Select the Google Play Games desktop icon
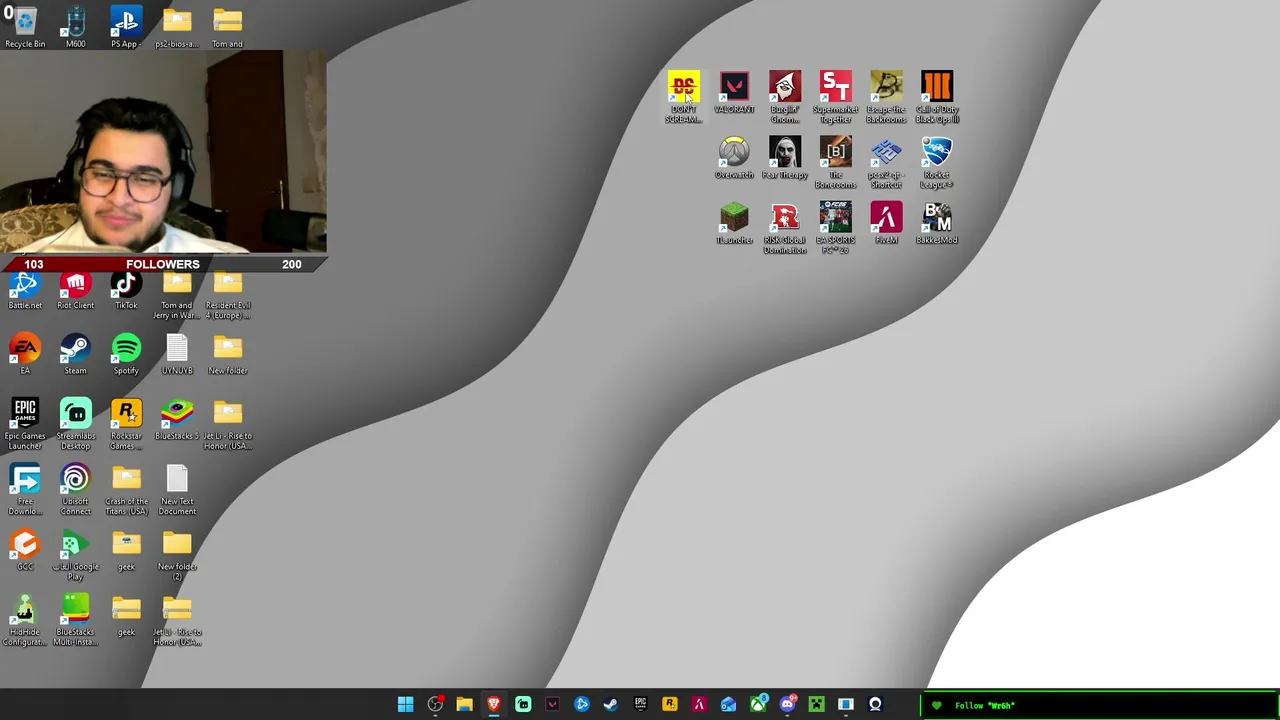This screenshot has width=1280, height=720. click(x=76, y=555)
